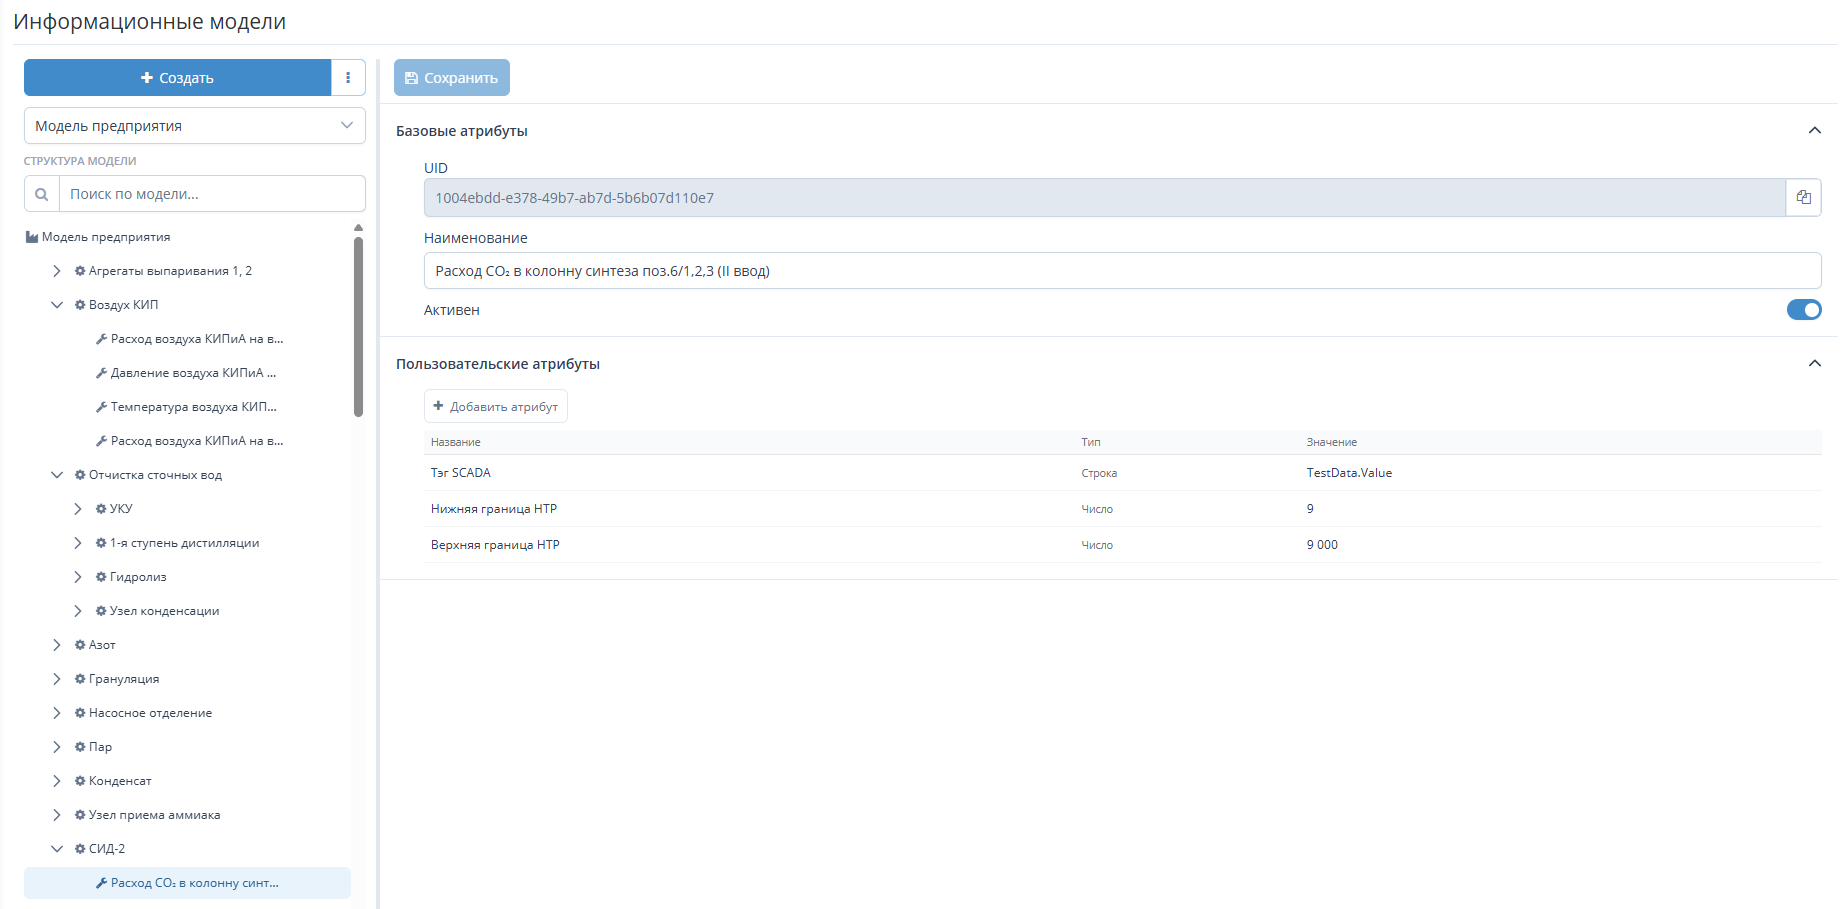Viewport: 1845px width, 909px height.
Task: Select the Давление воздуха КИПиА item
Action: [x=193, y=373]
